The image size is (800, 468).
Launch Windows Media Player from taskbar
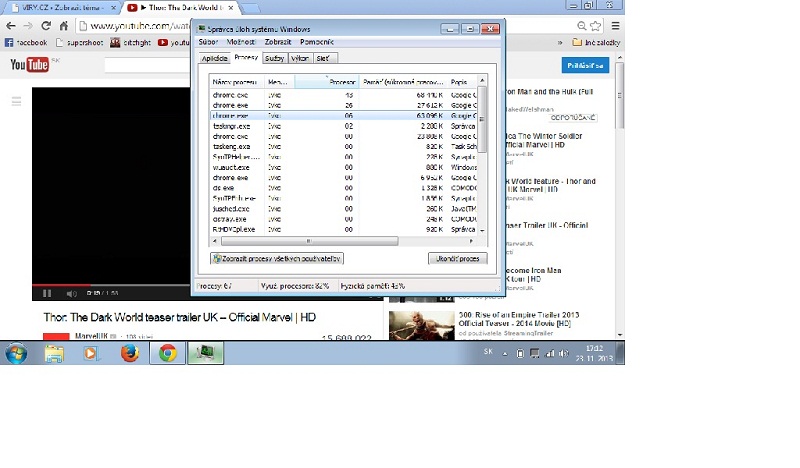[x=91, y=353]
